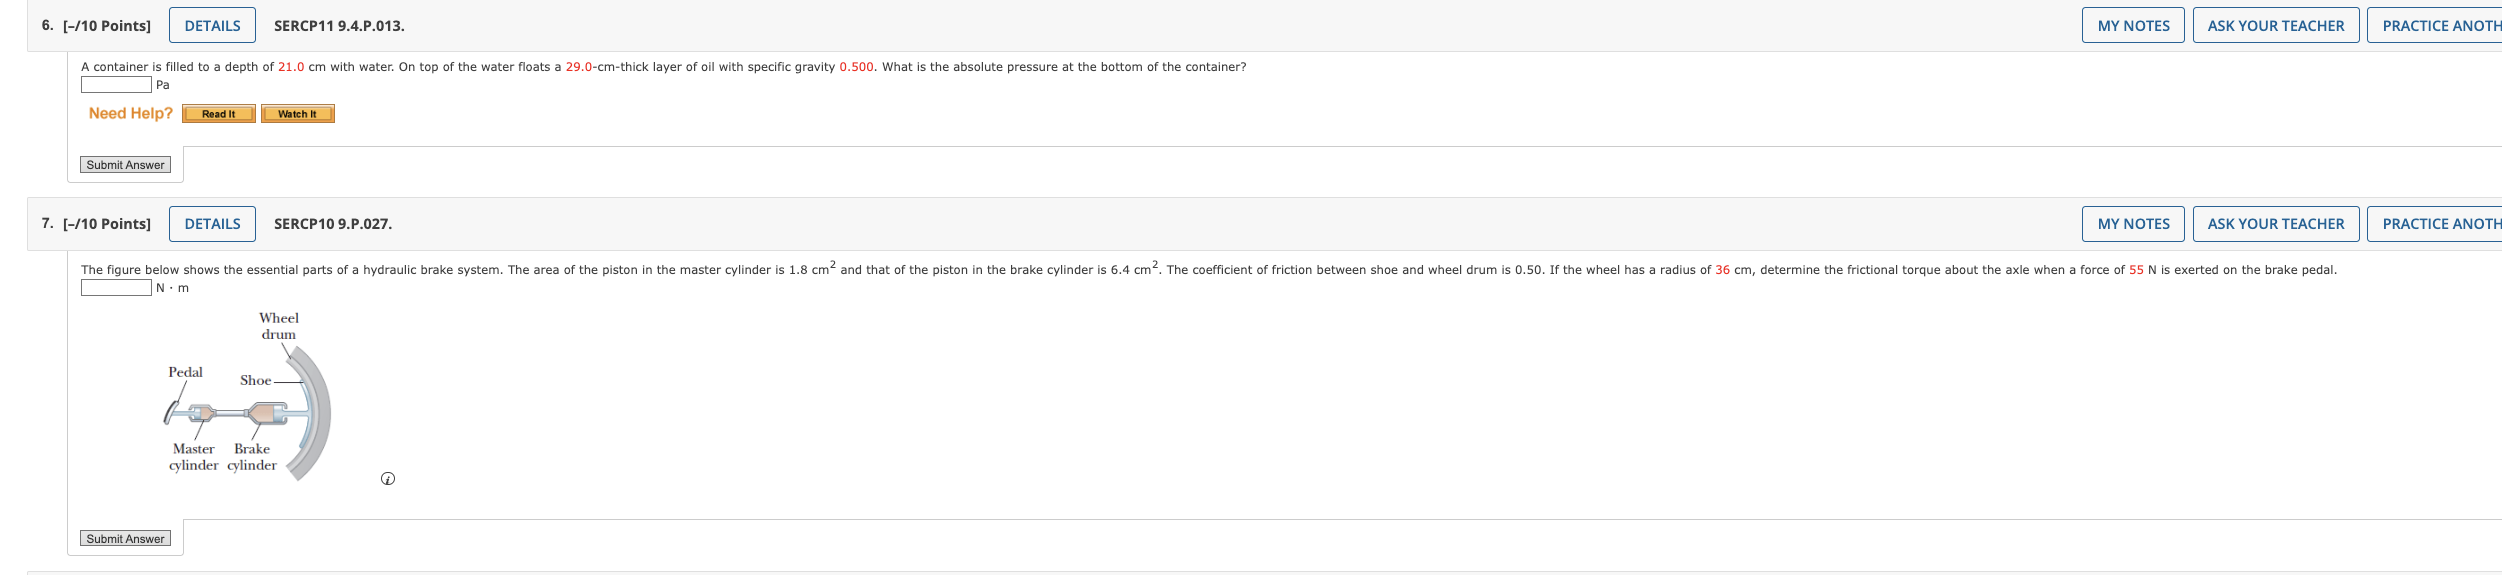Expand DETAILS for question 6

pos(212,26)
